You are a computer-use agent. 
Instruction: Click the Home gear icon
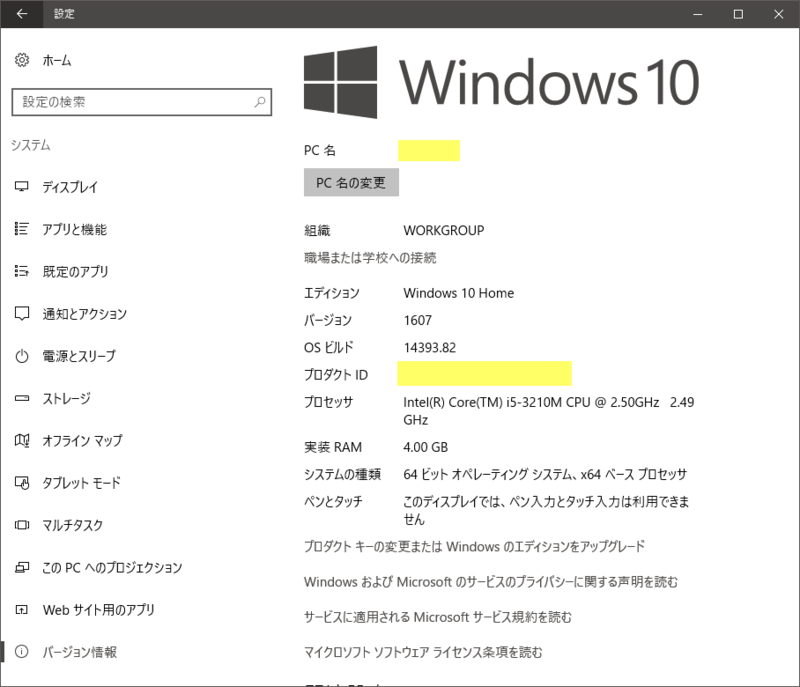pos(21,60)
